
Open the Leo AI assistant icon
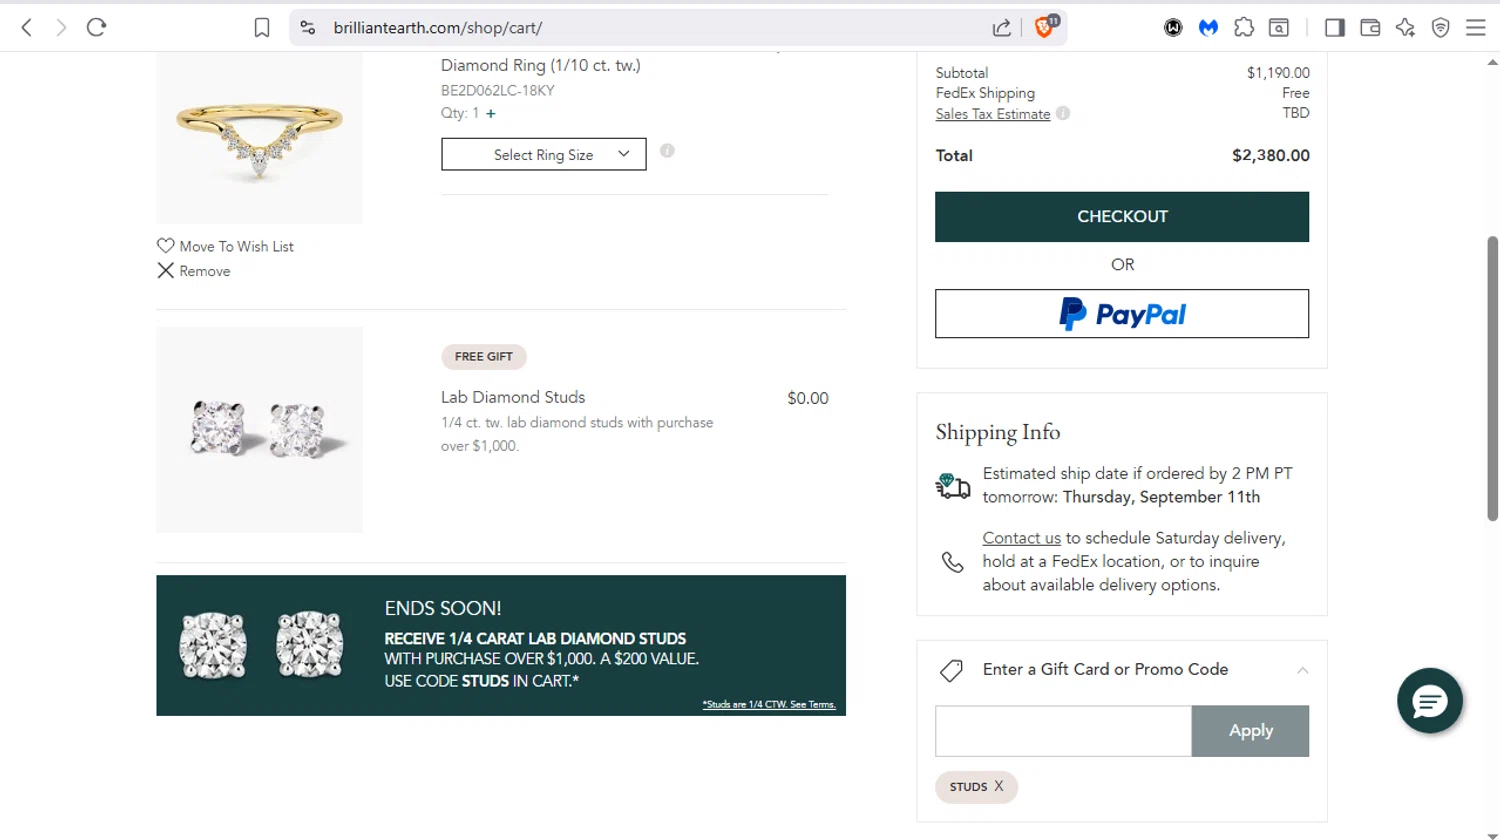pyautogui.click(x=1405, y=28)
